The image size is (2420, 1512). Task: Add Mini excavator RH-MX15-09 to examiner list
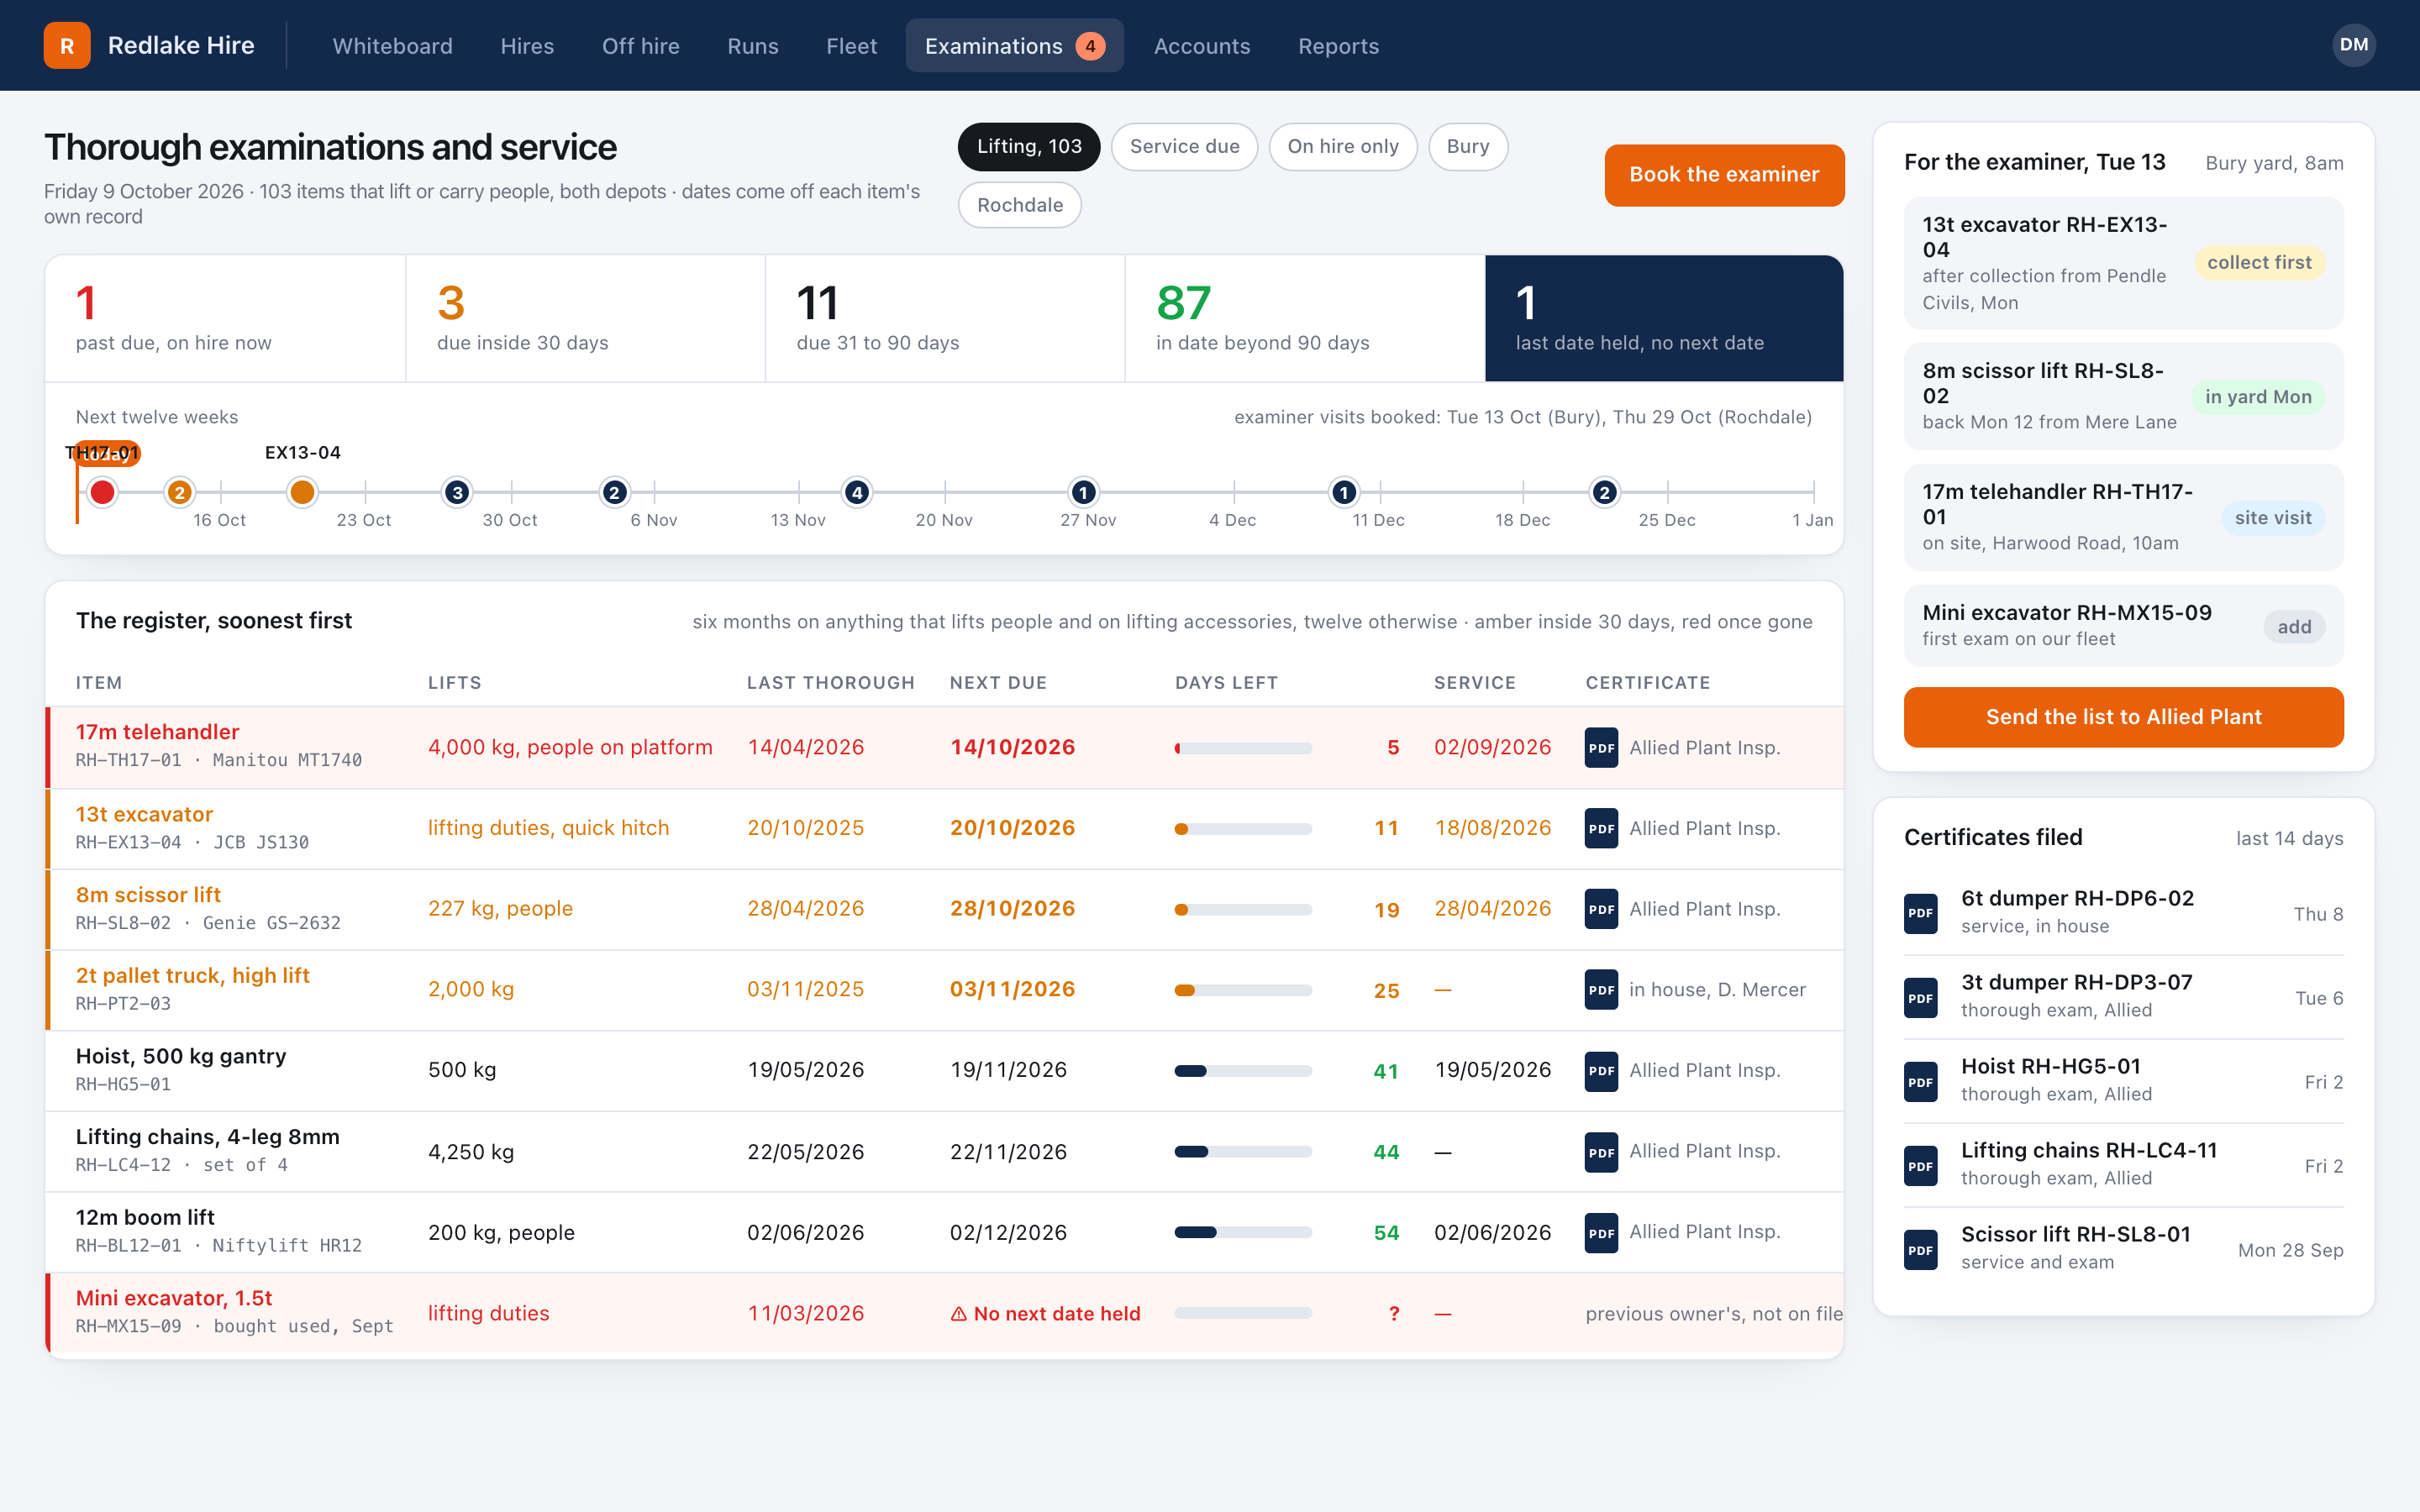(2294, 627)
